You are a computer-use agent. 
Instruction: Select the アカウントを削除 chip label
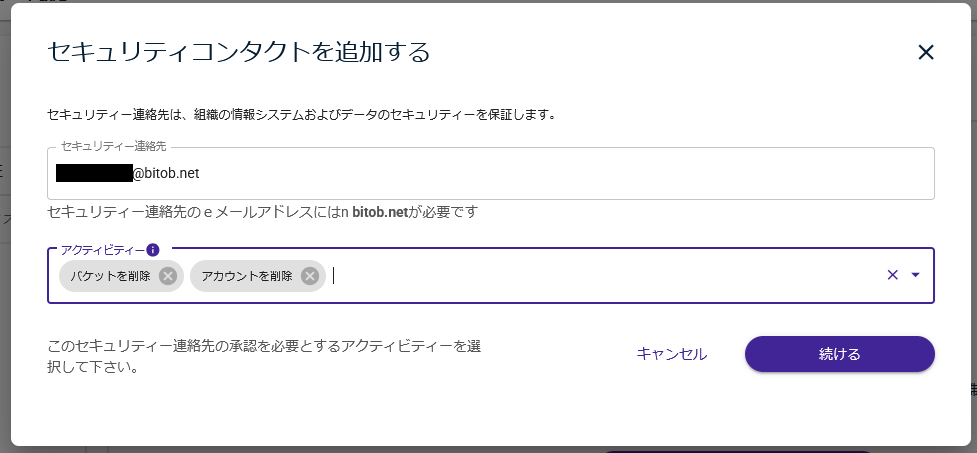pyautogui.click(x=247, y=276)
